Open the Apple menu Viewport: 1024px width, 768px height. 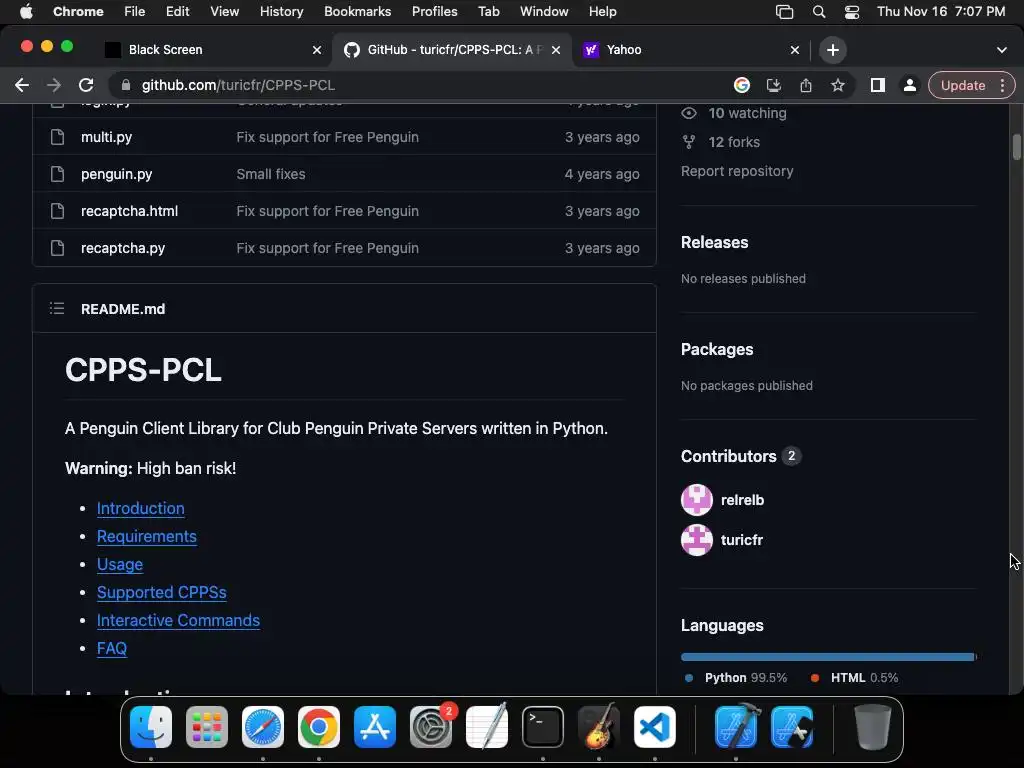point(26,12)
